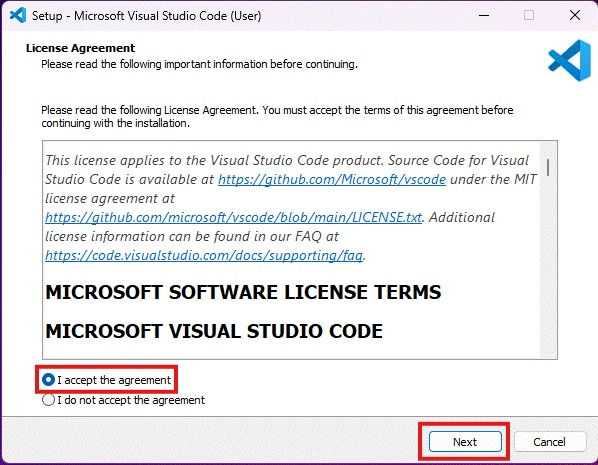Click the Setup window title bar text
598x465 pixels.
(x=146, y=16)
